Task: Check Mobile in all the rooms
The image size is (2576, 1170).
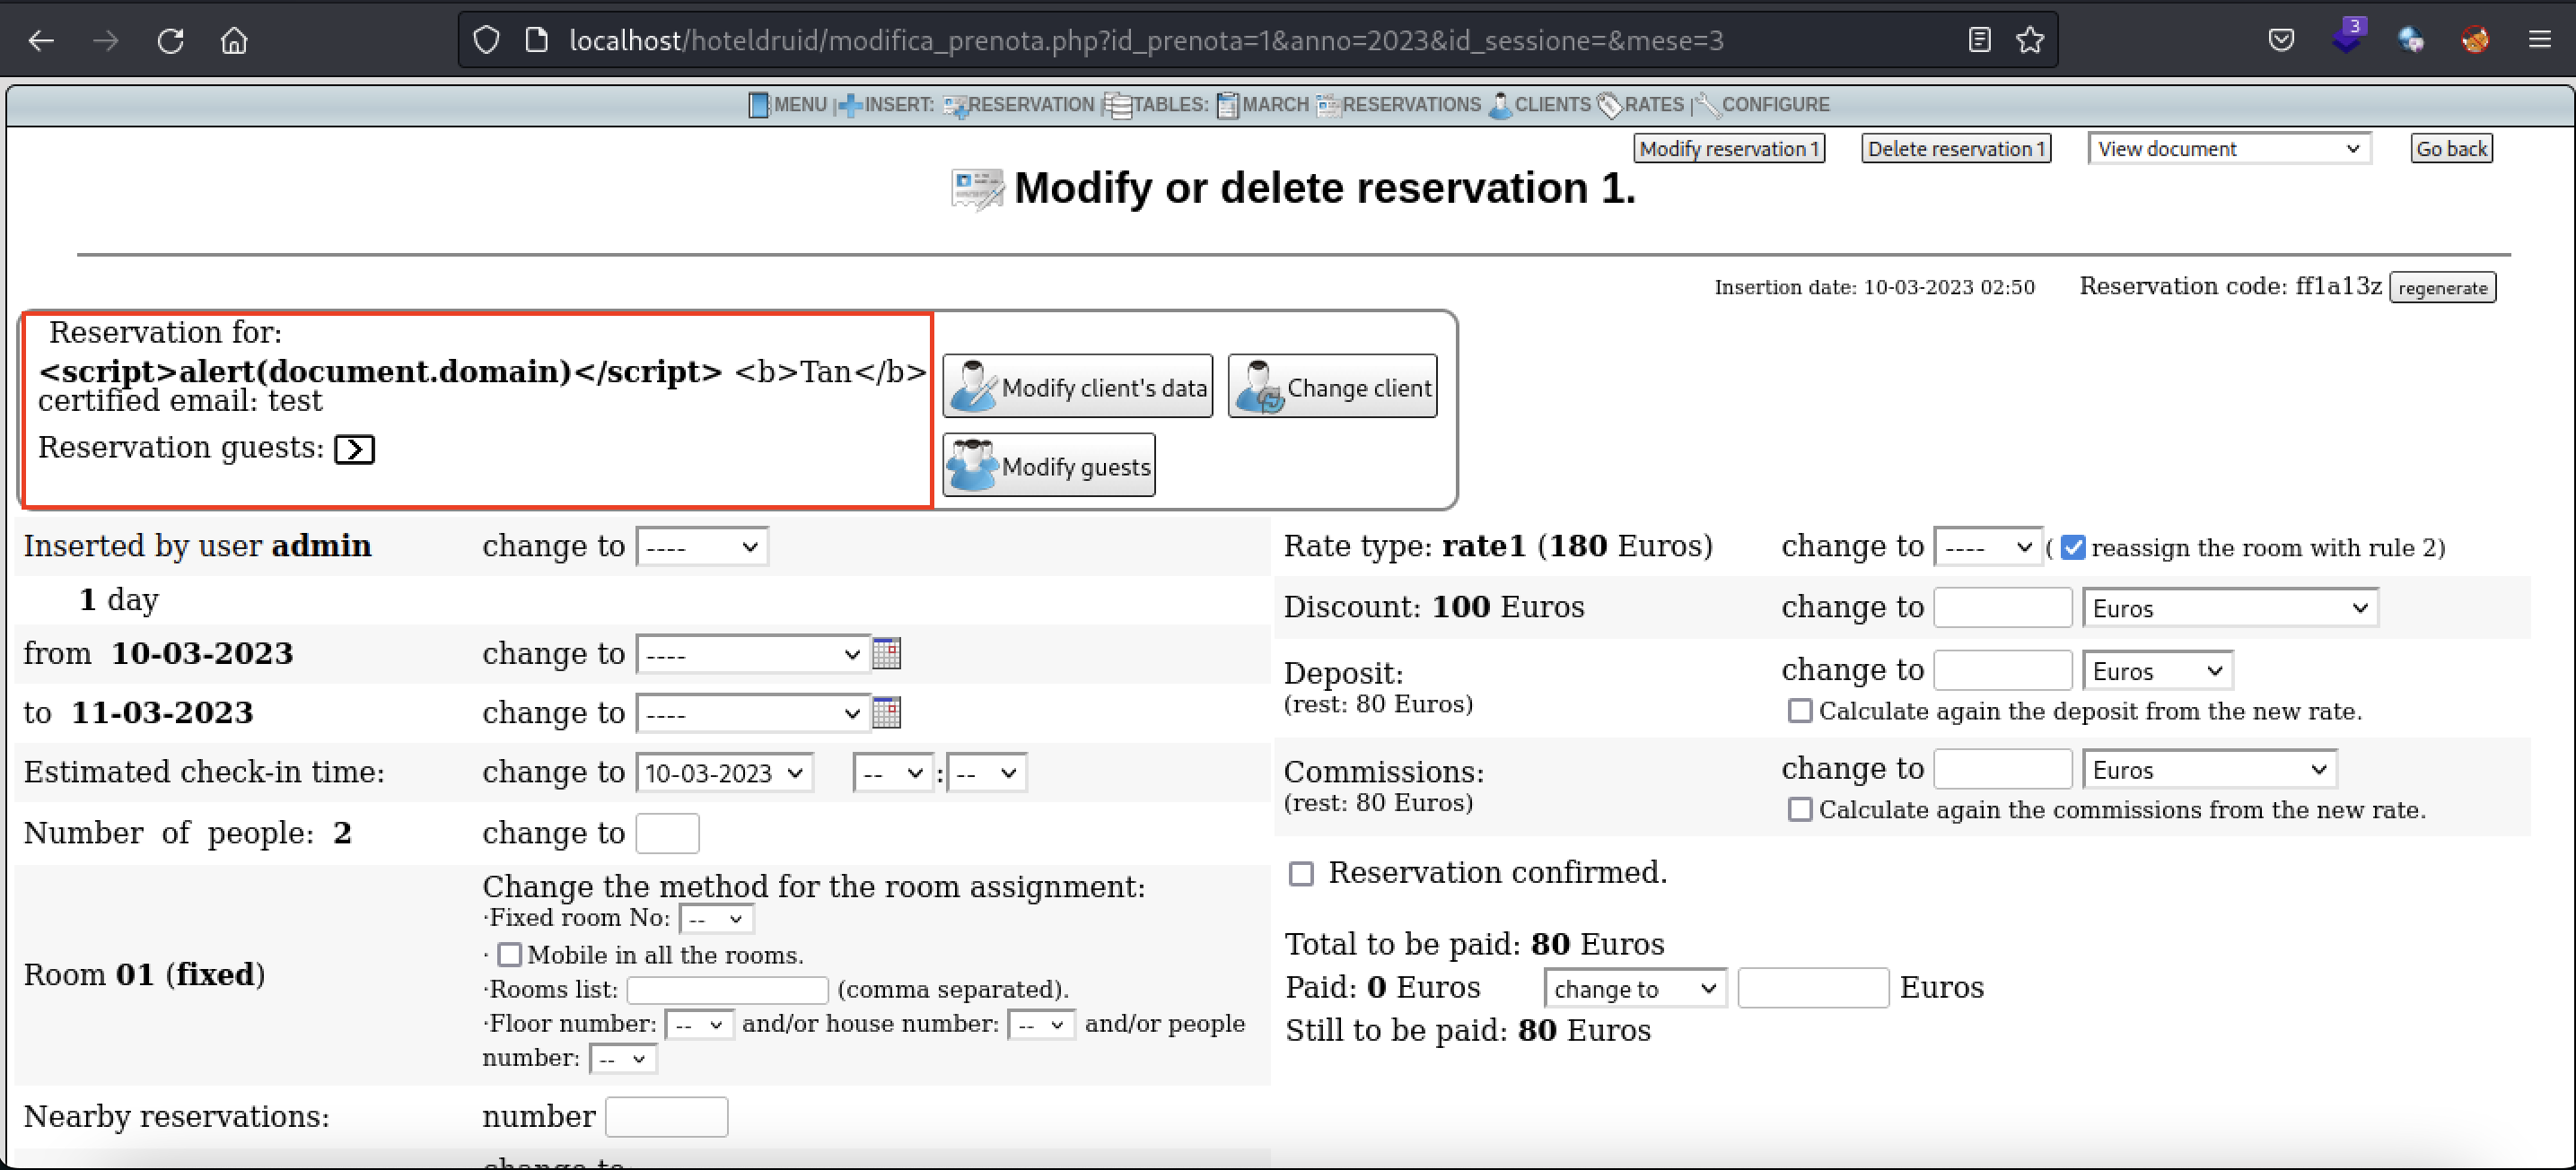Action: 510,955
